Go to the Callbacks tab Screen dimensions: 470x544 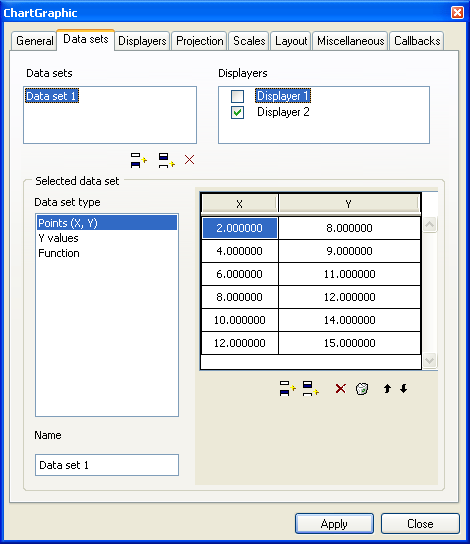point(417,41)
